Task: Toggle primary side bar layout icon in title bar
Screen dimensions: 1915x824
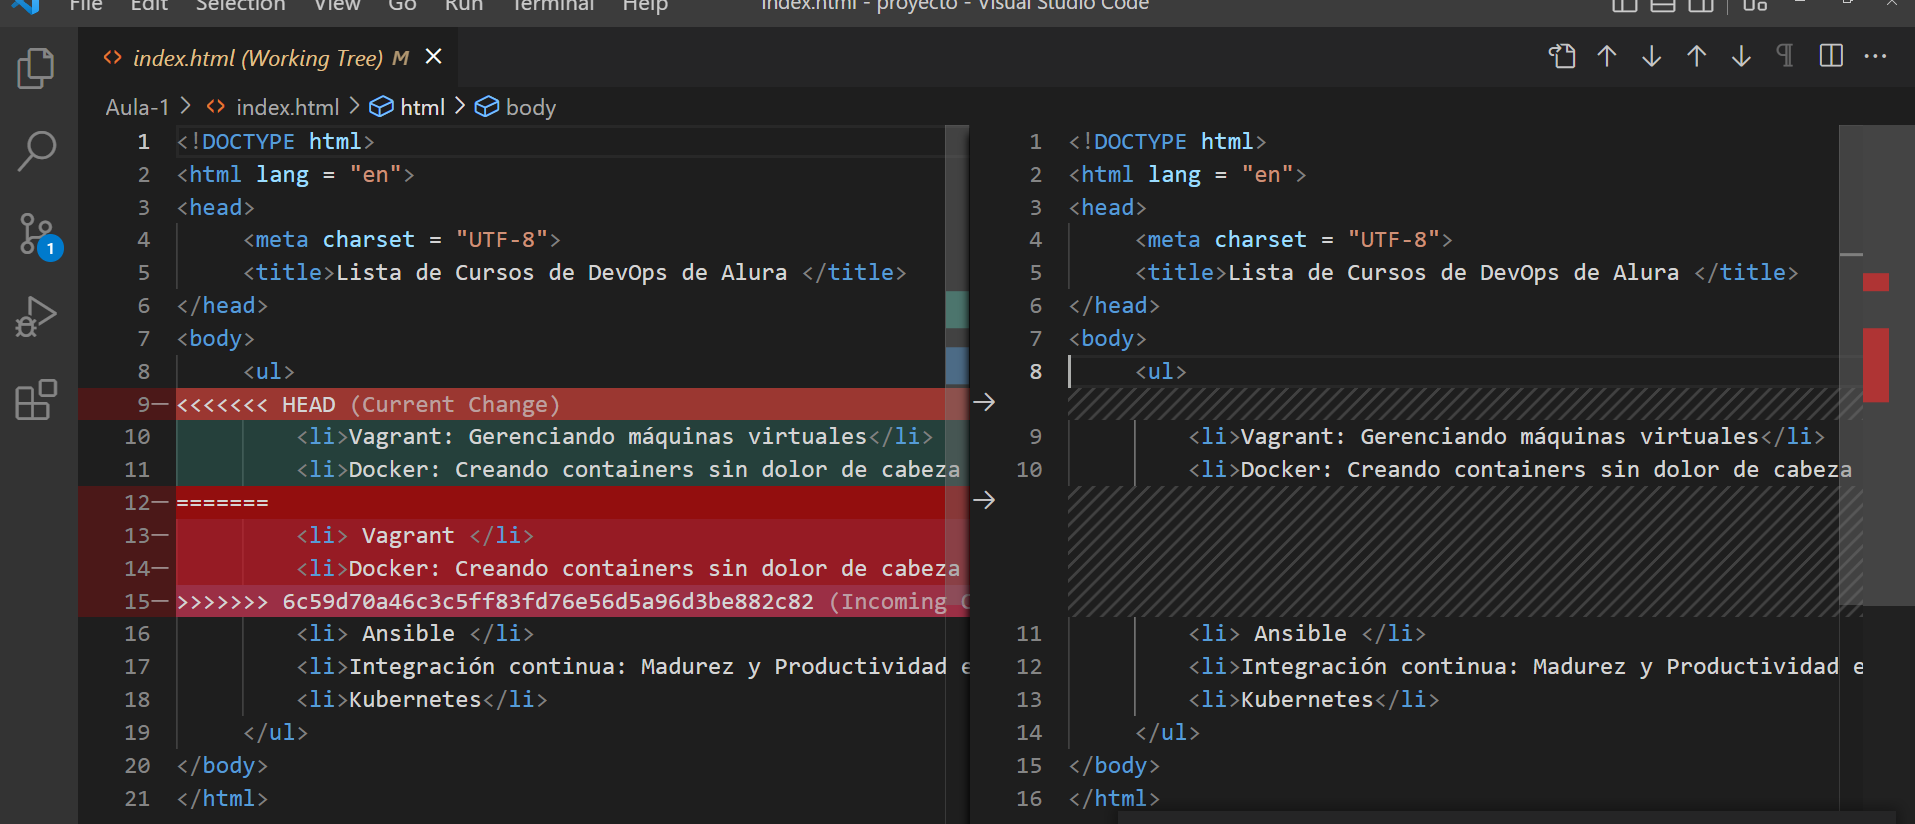Action: click(x=1624, y=5)
